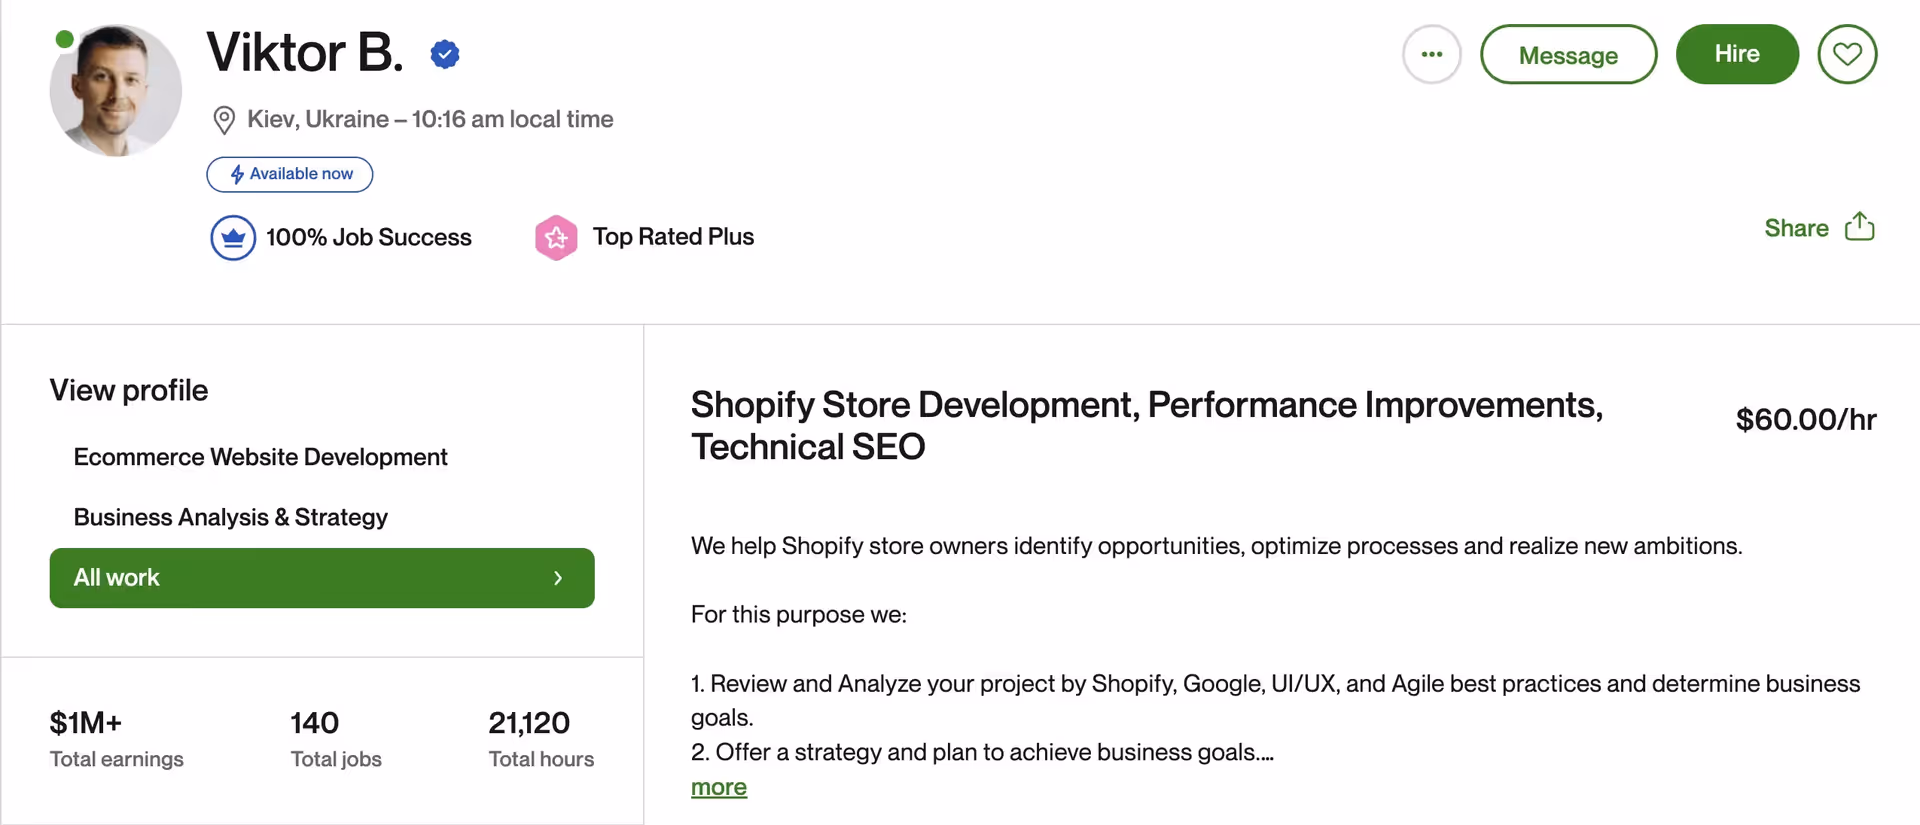Viewport: 1920px width, 825px height.
Task: Click the share upload arrow icon
Action: pos(1859,227)
